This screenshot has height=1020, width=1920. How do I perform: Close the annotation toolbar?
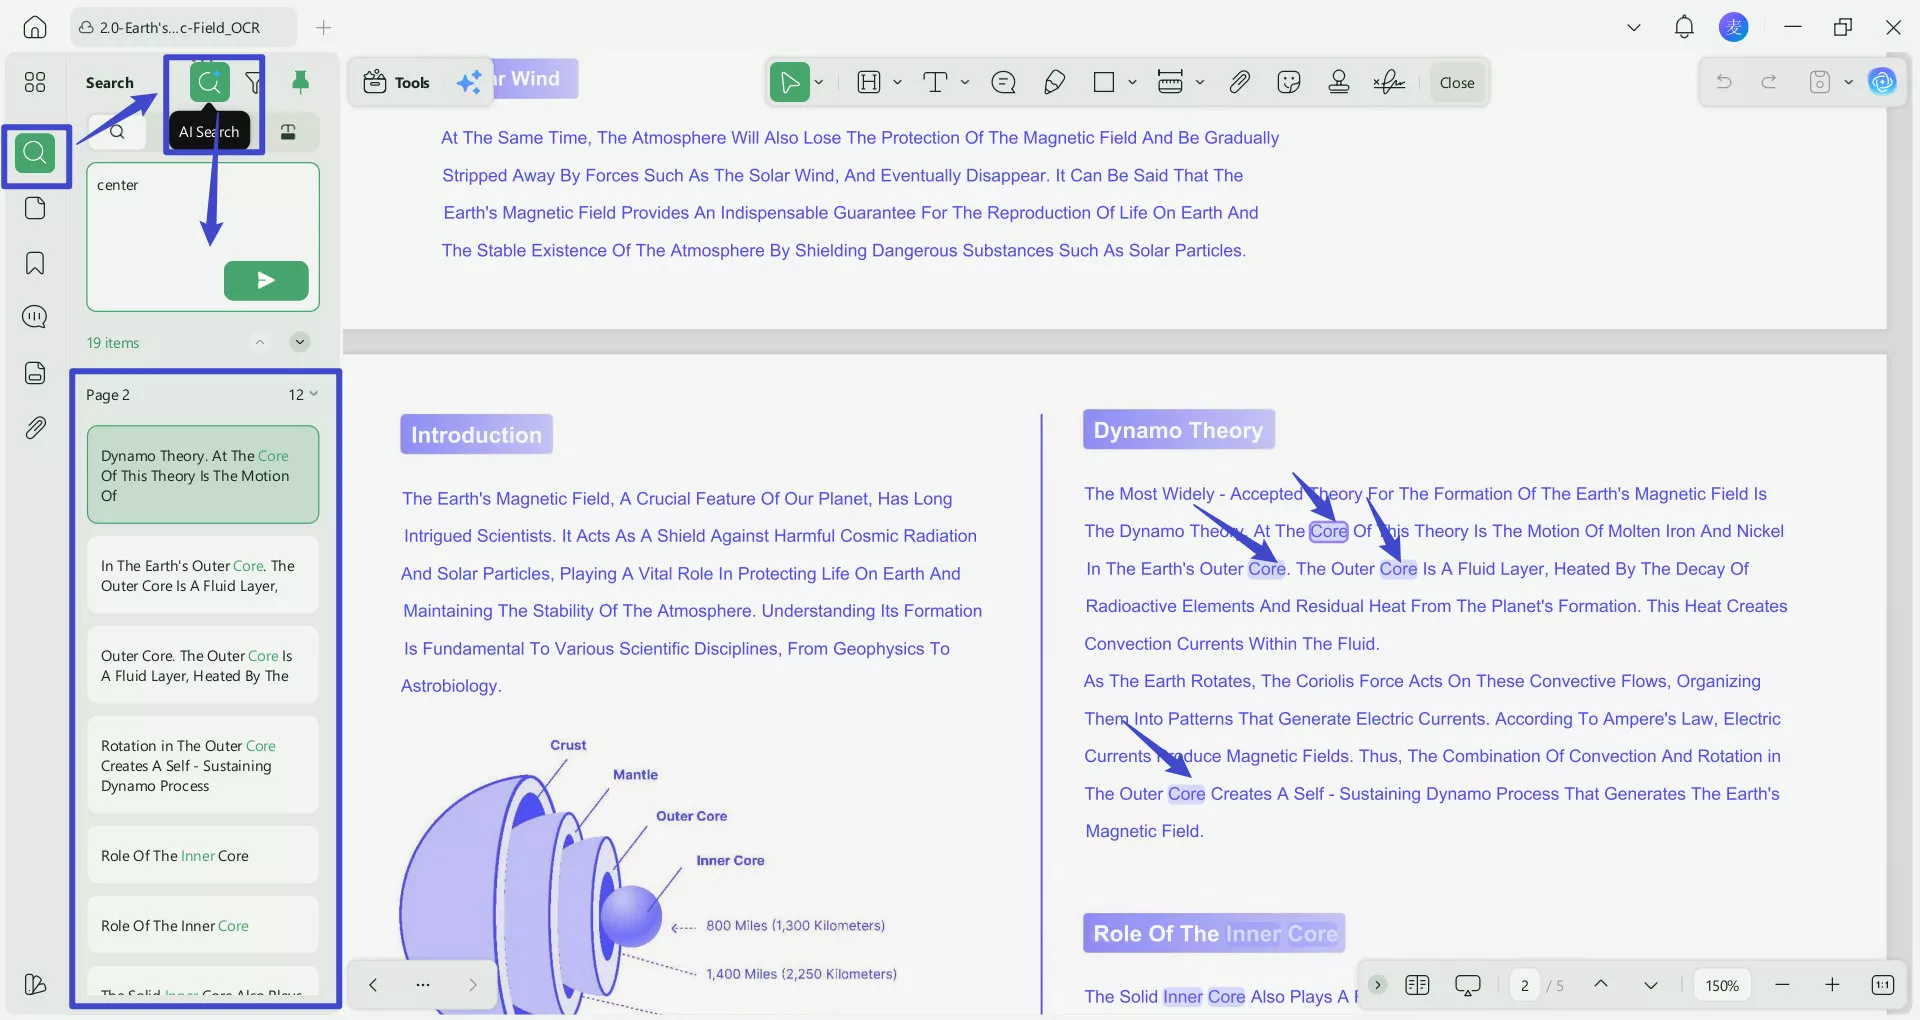tap(1456, 82)
